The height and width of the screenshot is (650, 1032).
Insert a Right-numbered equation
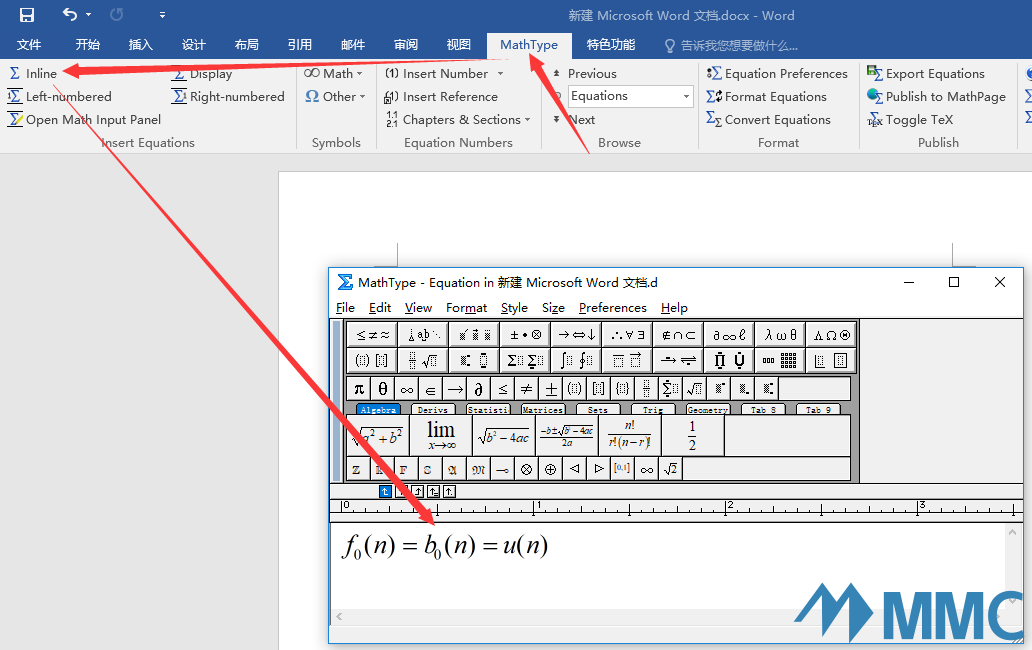point(228,97)
